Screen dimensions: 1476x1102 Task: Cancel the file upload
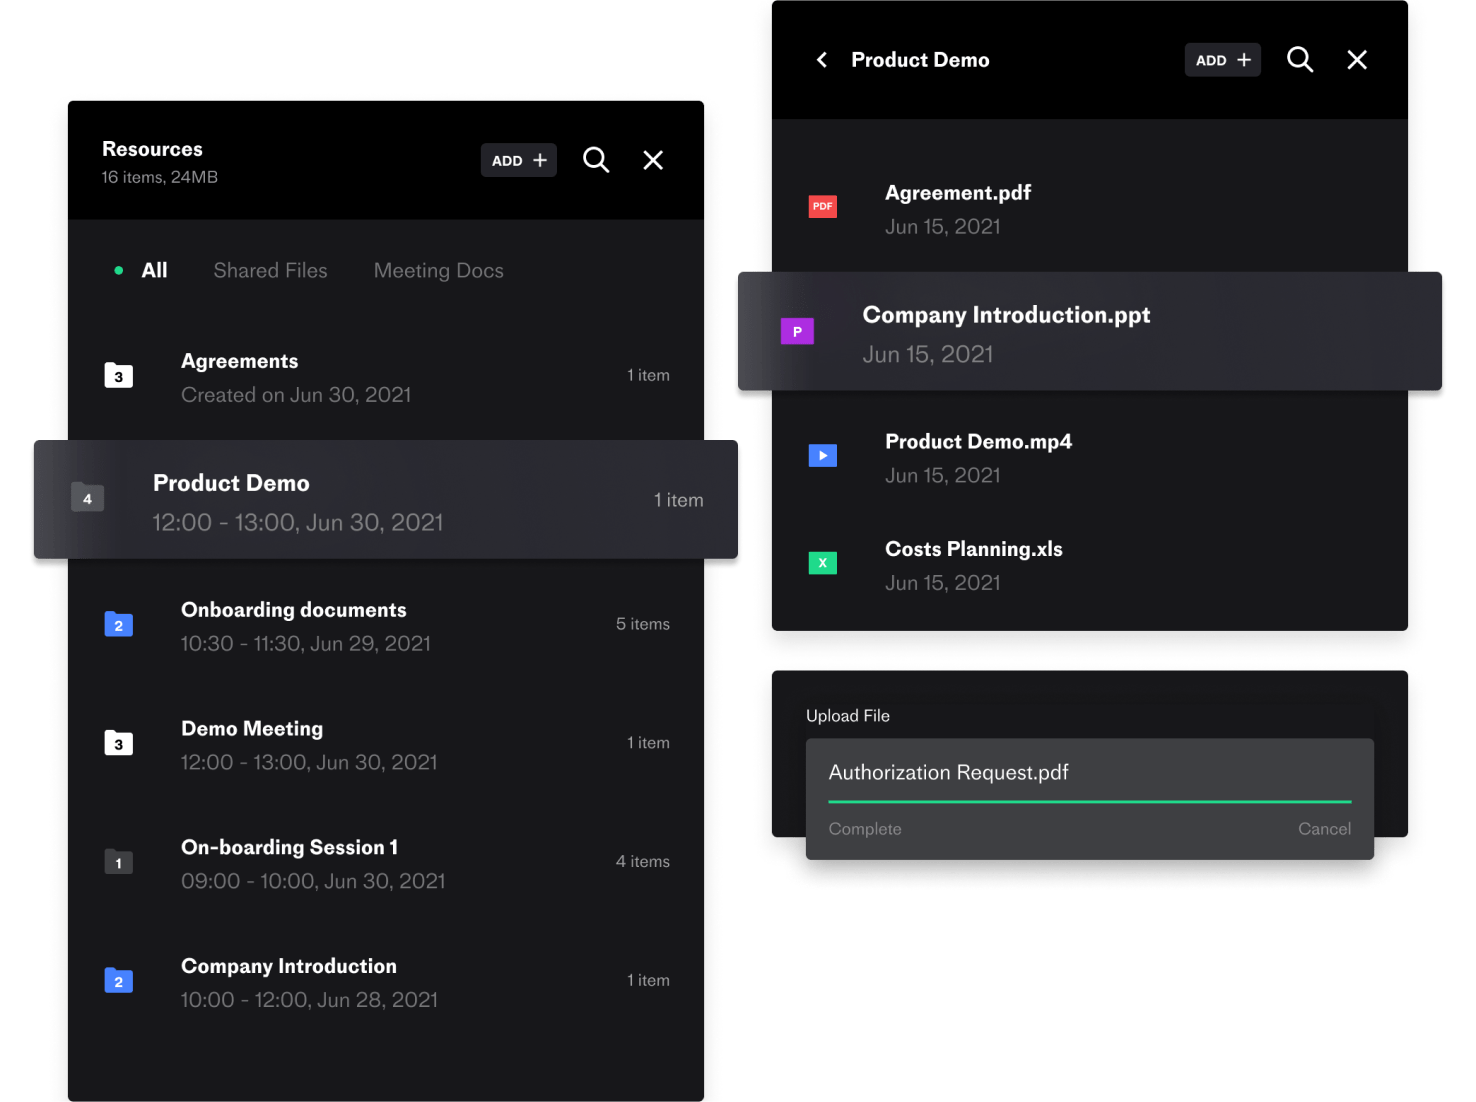1324,829
